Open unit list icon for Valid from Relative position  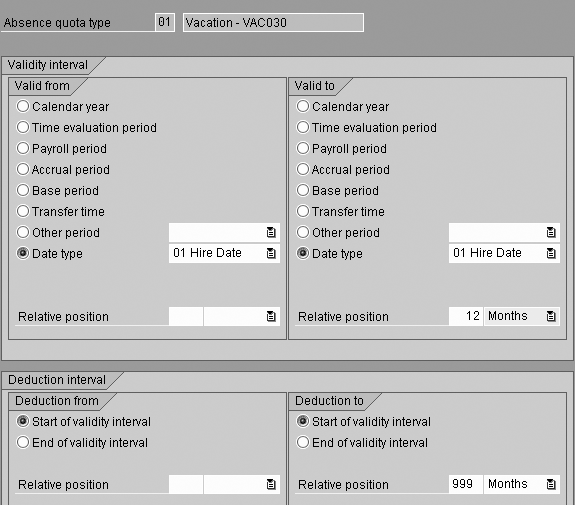pyautogui.click(x=271, y=316)
